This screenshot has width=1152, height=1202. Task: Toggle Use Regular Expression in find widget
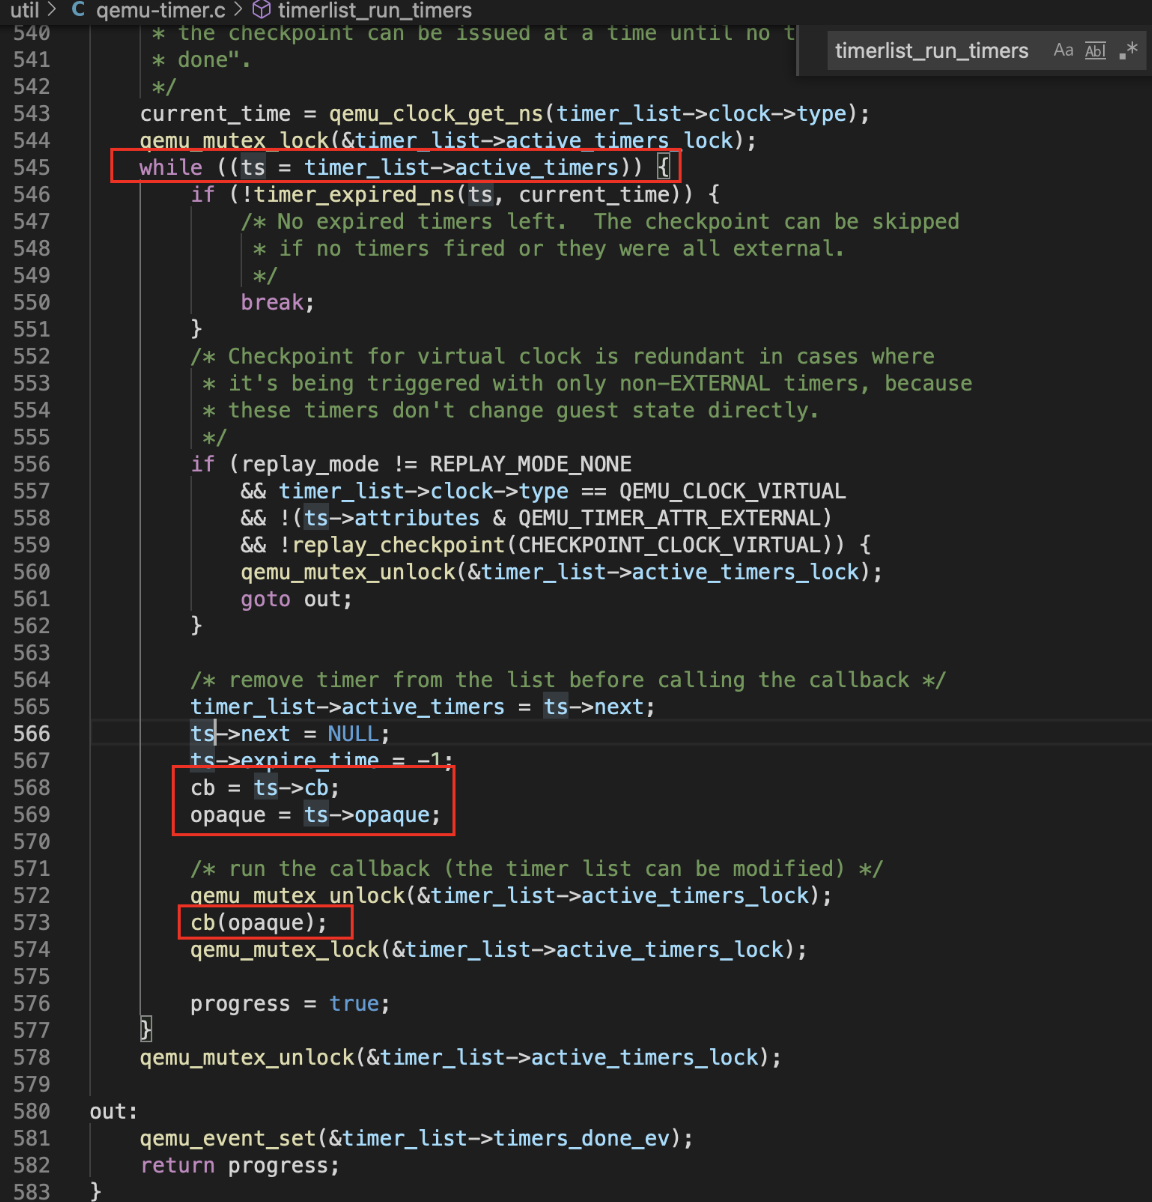[1128, 50]
